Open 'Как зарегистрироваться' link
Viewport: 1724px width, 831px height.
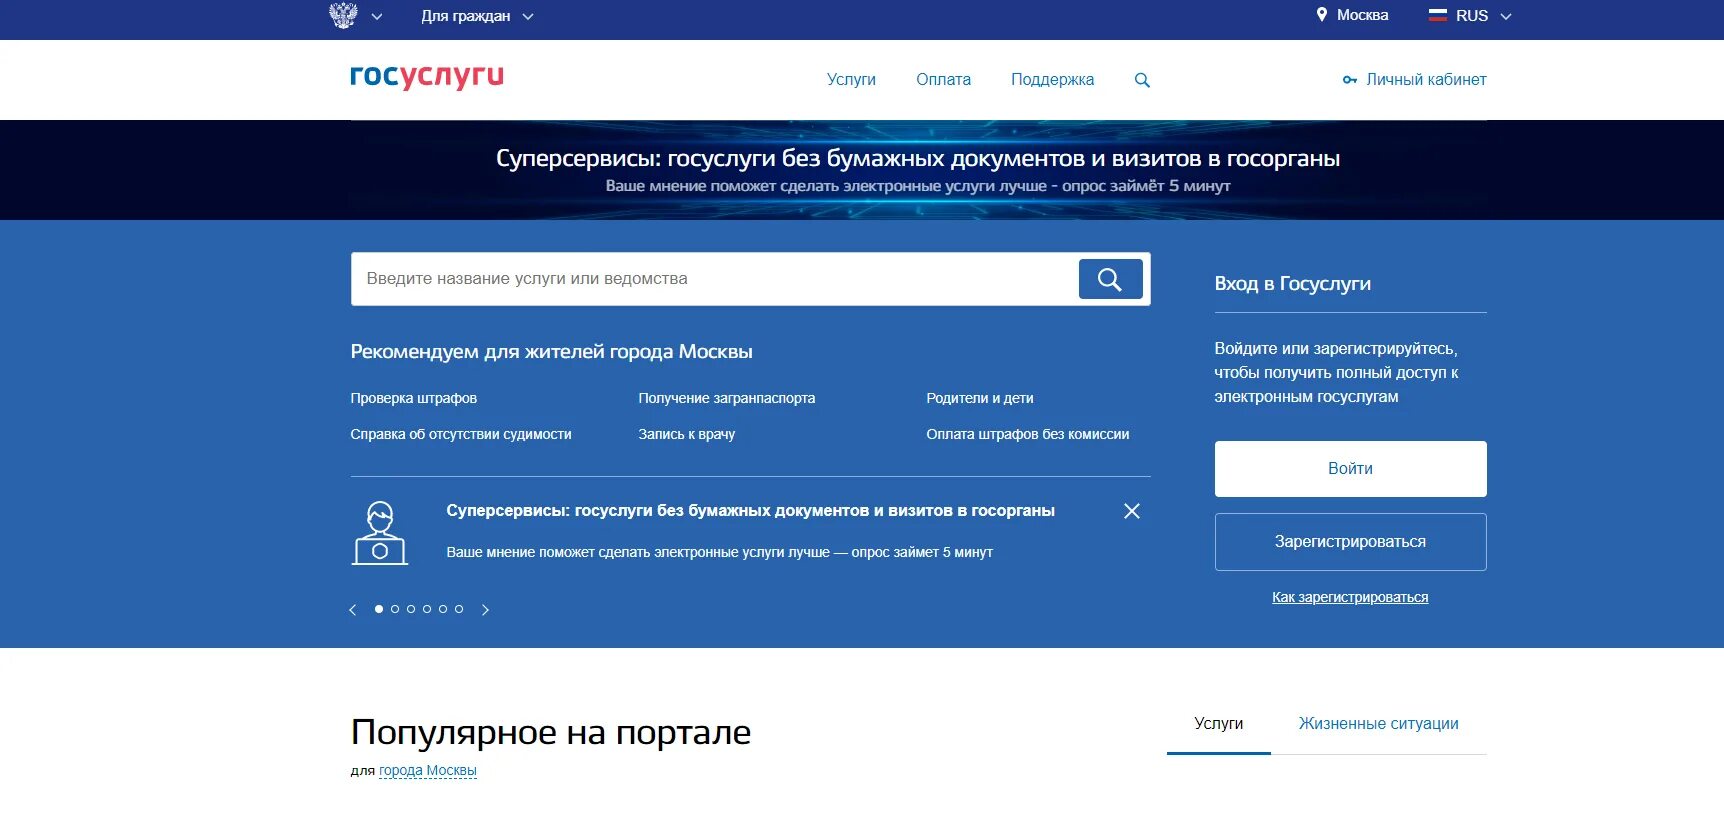point(1350,597)
